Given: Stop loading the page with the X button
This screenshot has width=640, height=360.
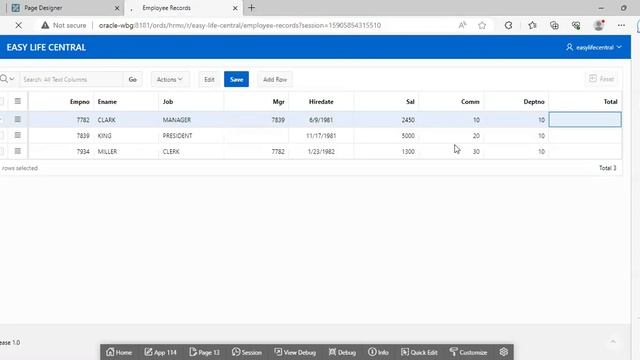Looking at the screenshot, I should click(x=18, y=25).
